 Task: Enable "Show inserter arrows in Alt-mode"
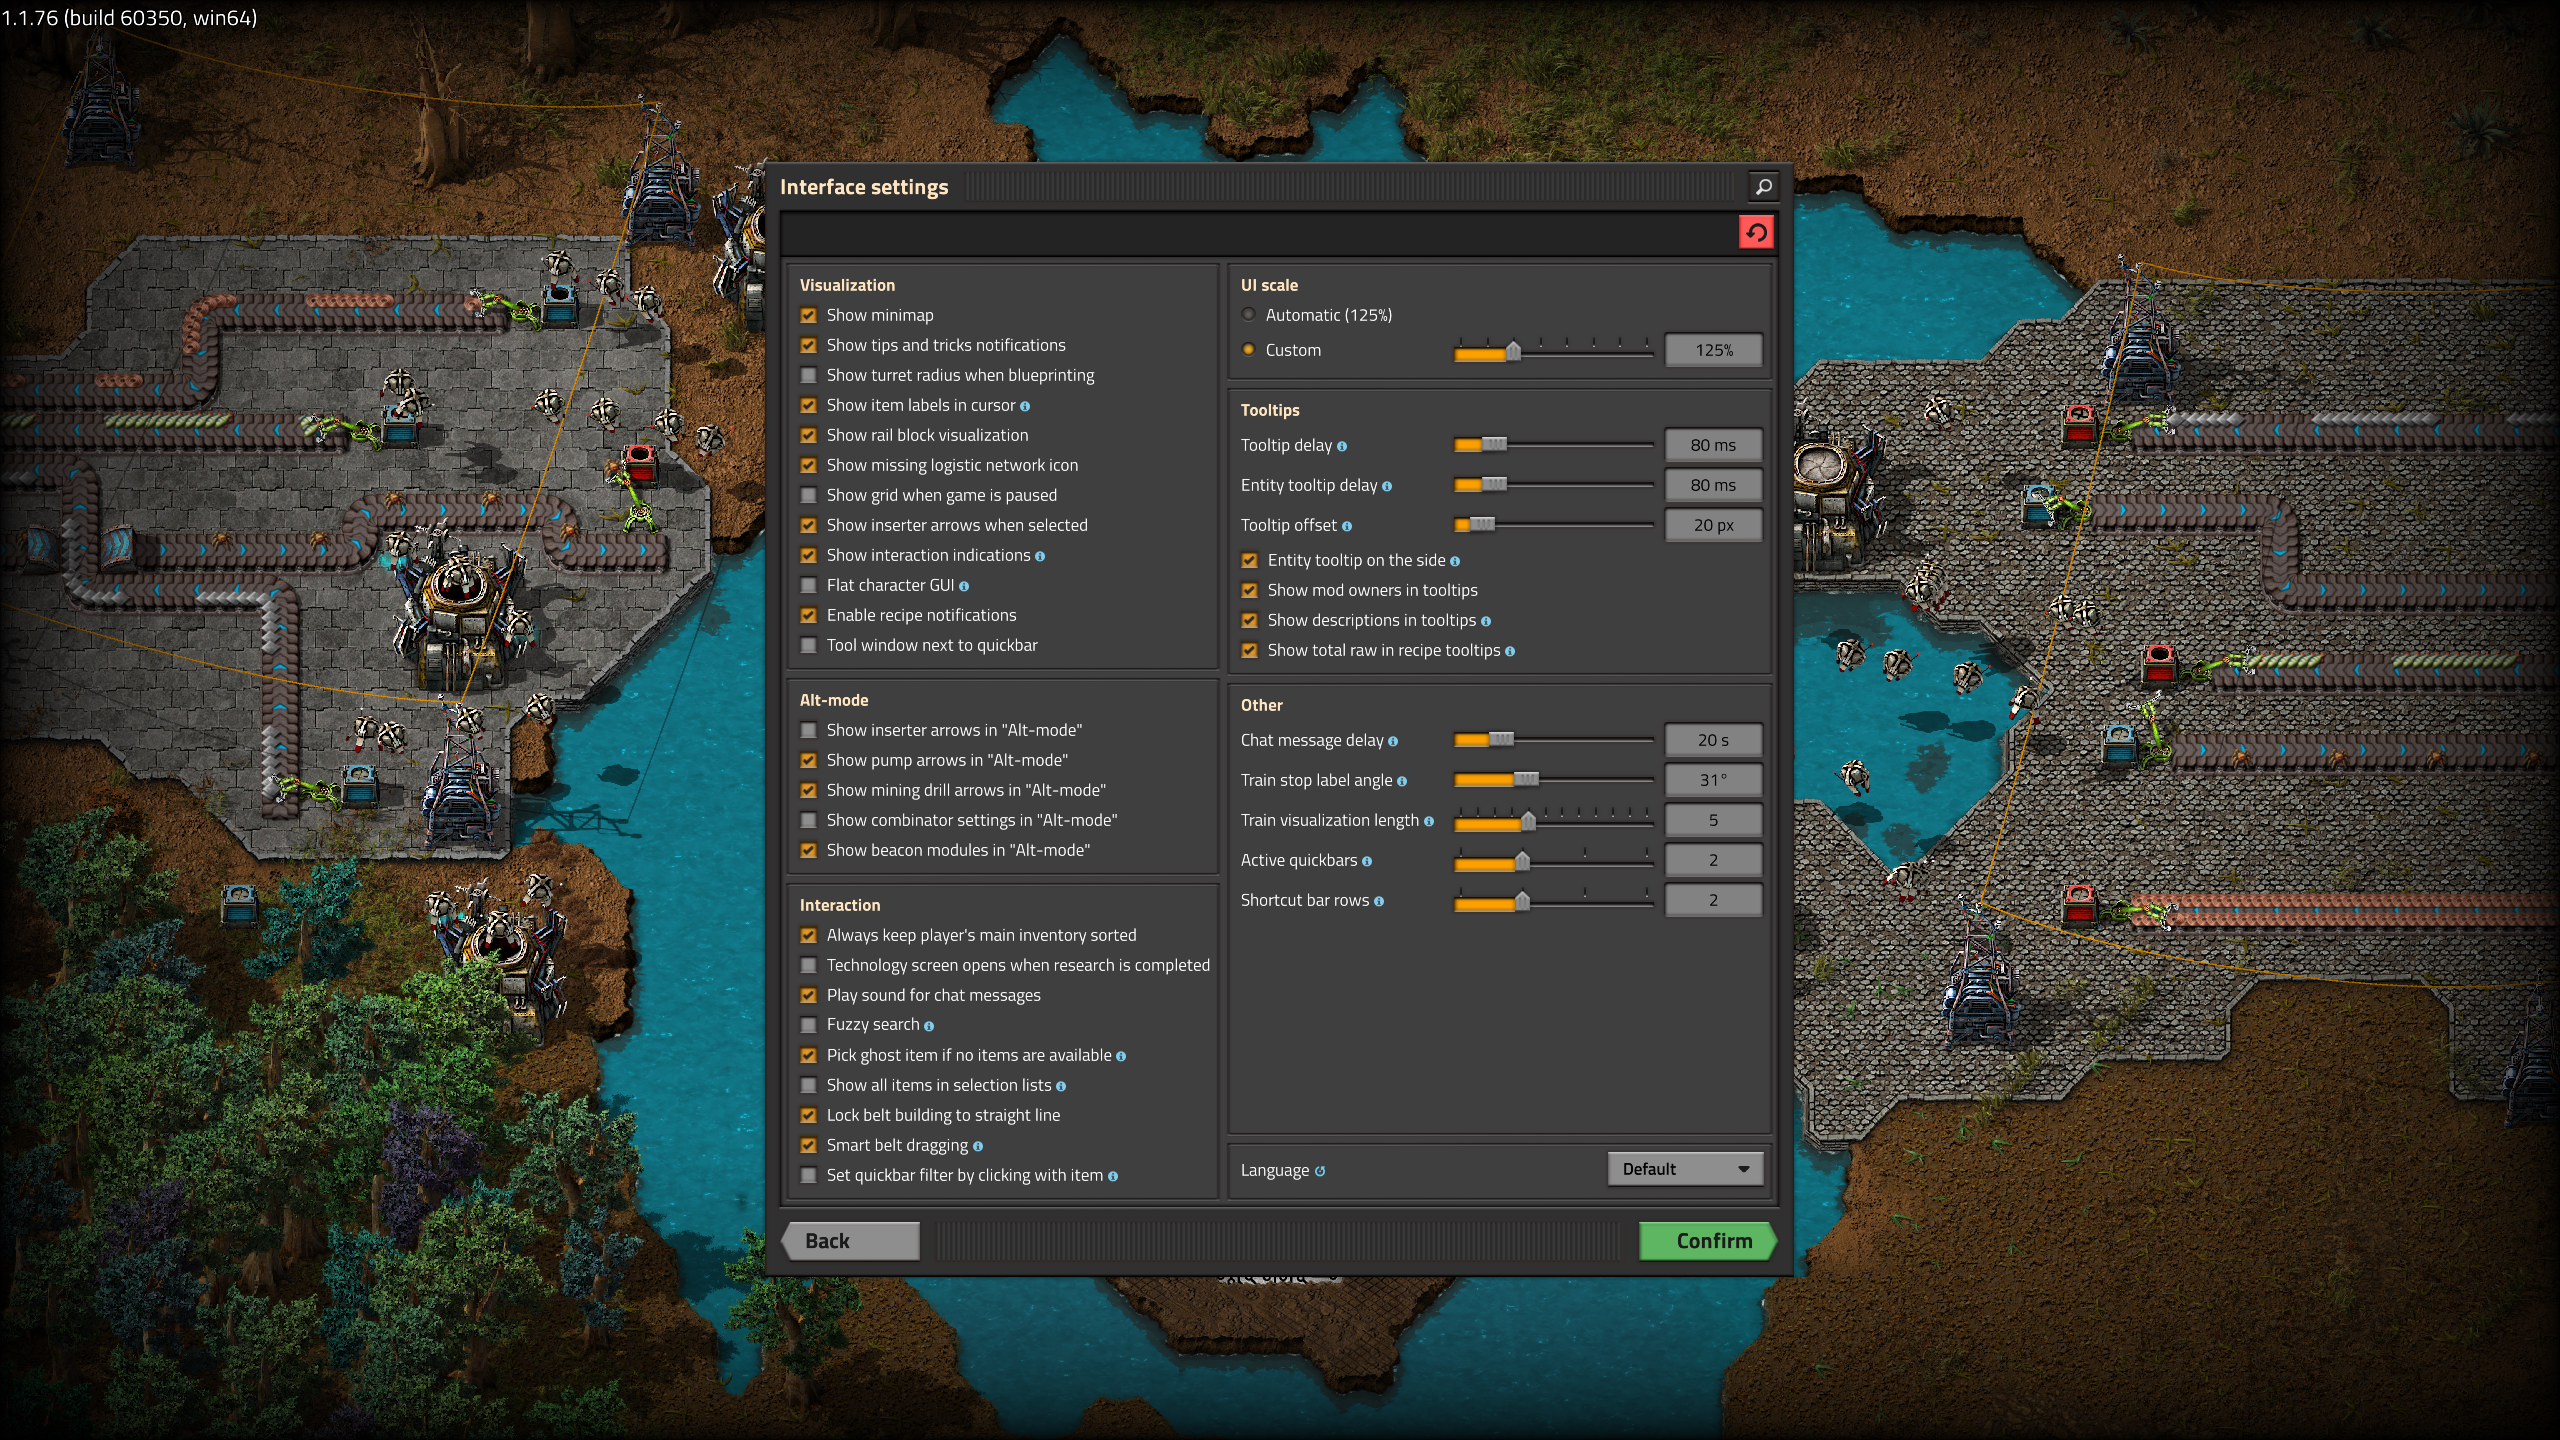pyautogui.click(x=809, y=730)
